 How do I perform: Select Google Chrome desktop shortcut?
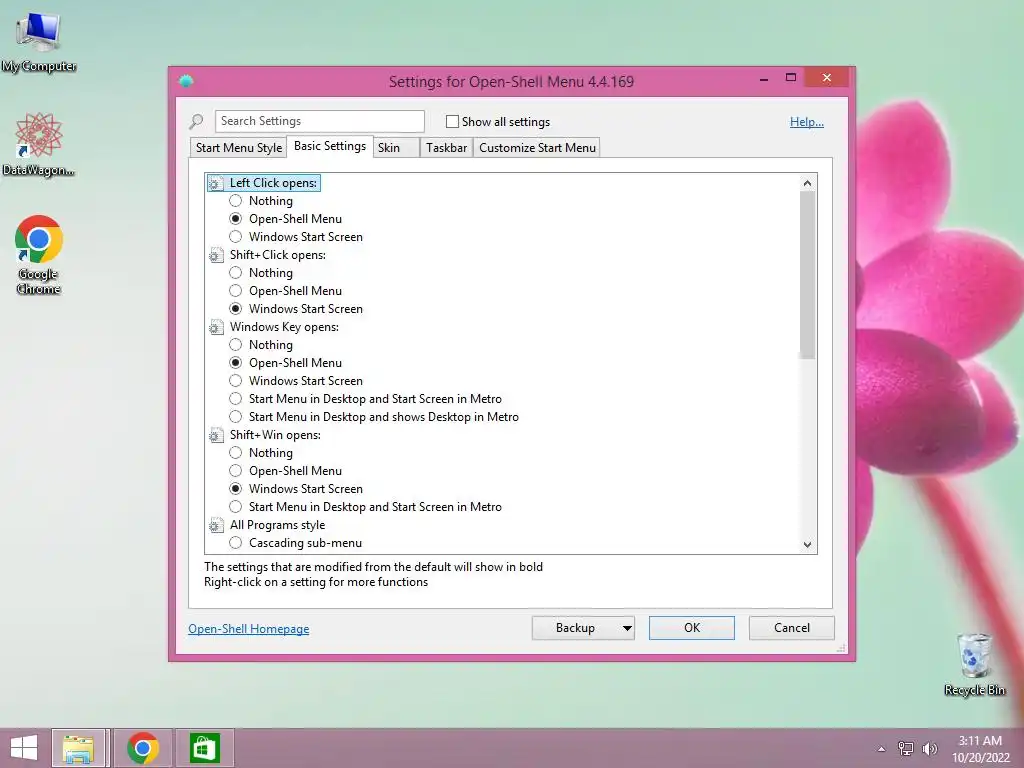point(39,255)
